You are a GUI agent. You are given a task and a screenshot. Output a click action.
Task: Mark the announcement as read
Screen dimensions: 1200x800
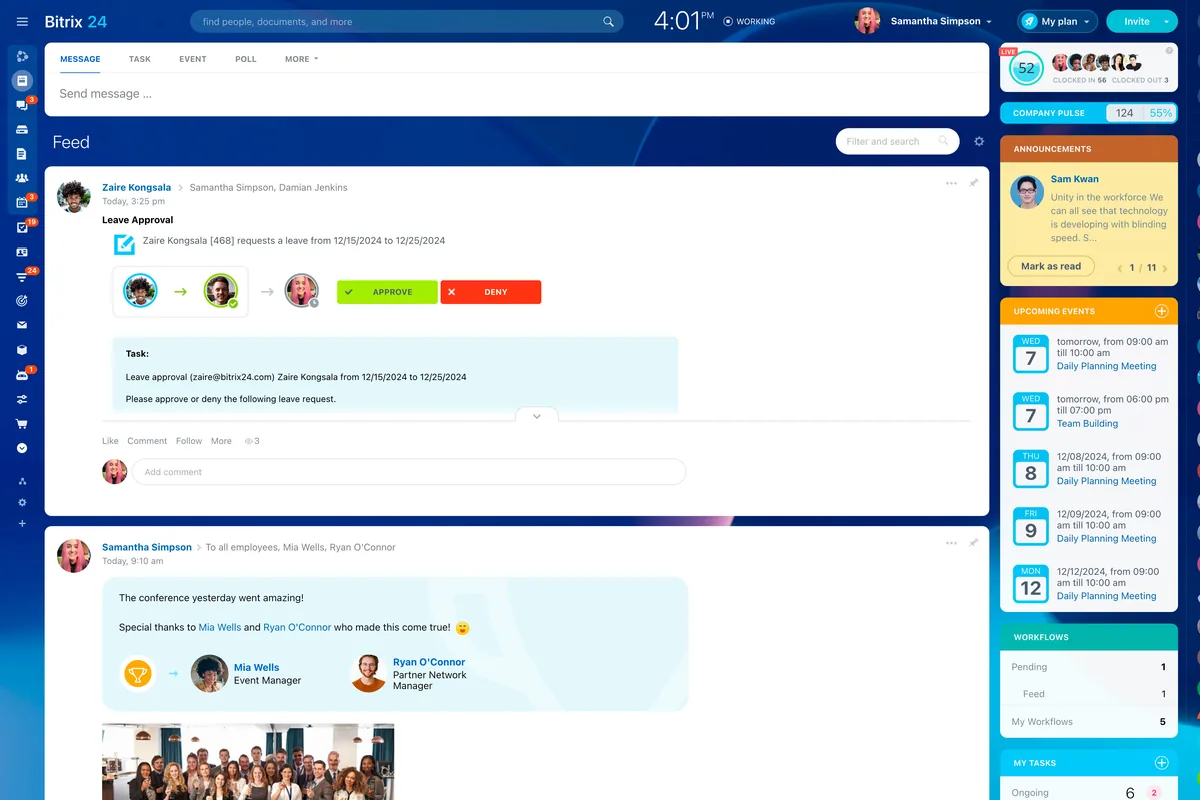point(1051,267)
